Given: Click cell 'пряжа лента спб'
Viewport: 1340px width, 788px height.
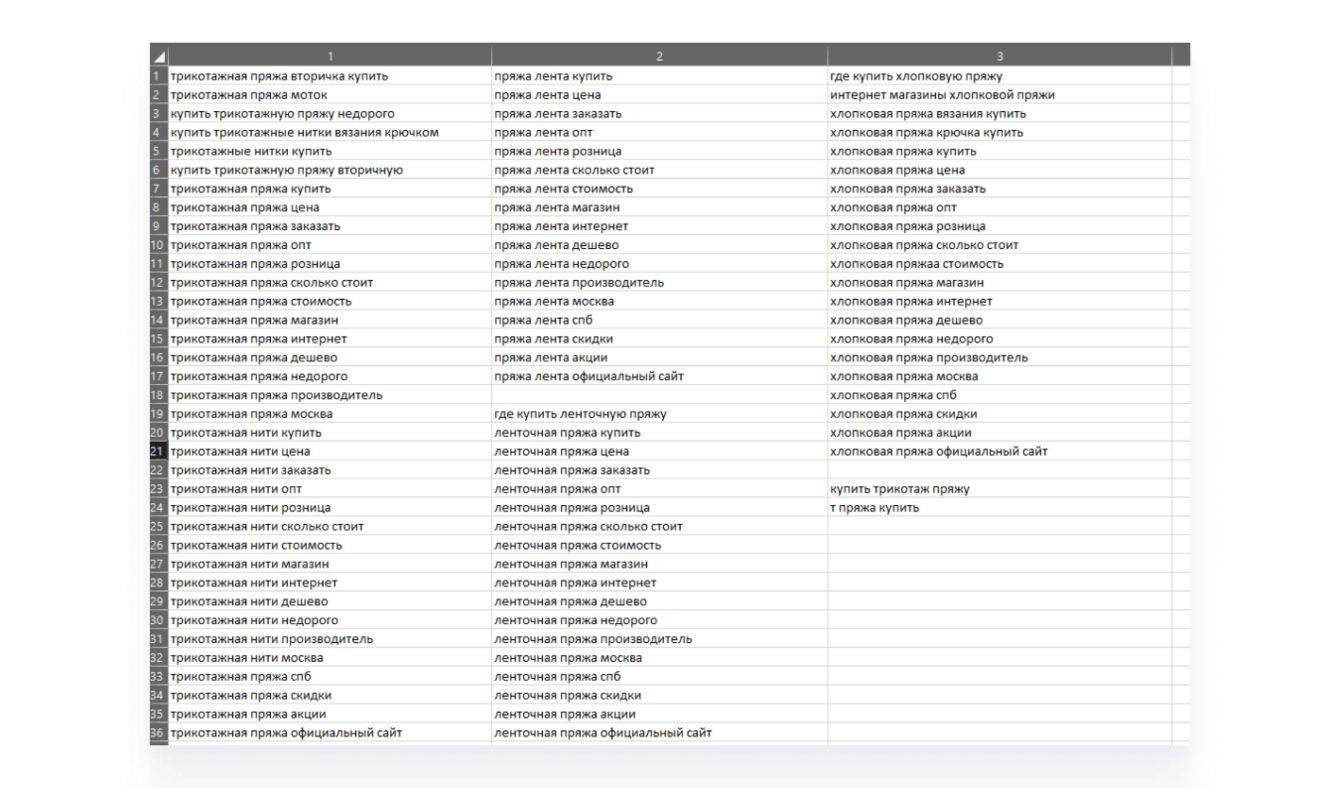Looking at the screenshot, I should point(659,320).
